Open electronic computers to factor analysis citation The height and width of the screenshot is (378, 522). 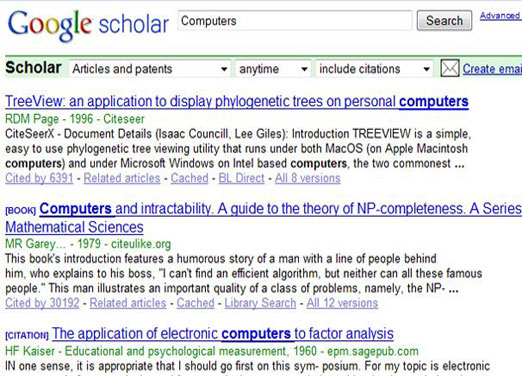[223, 334]
